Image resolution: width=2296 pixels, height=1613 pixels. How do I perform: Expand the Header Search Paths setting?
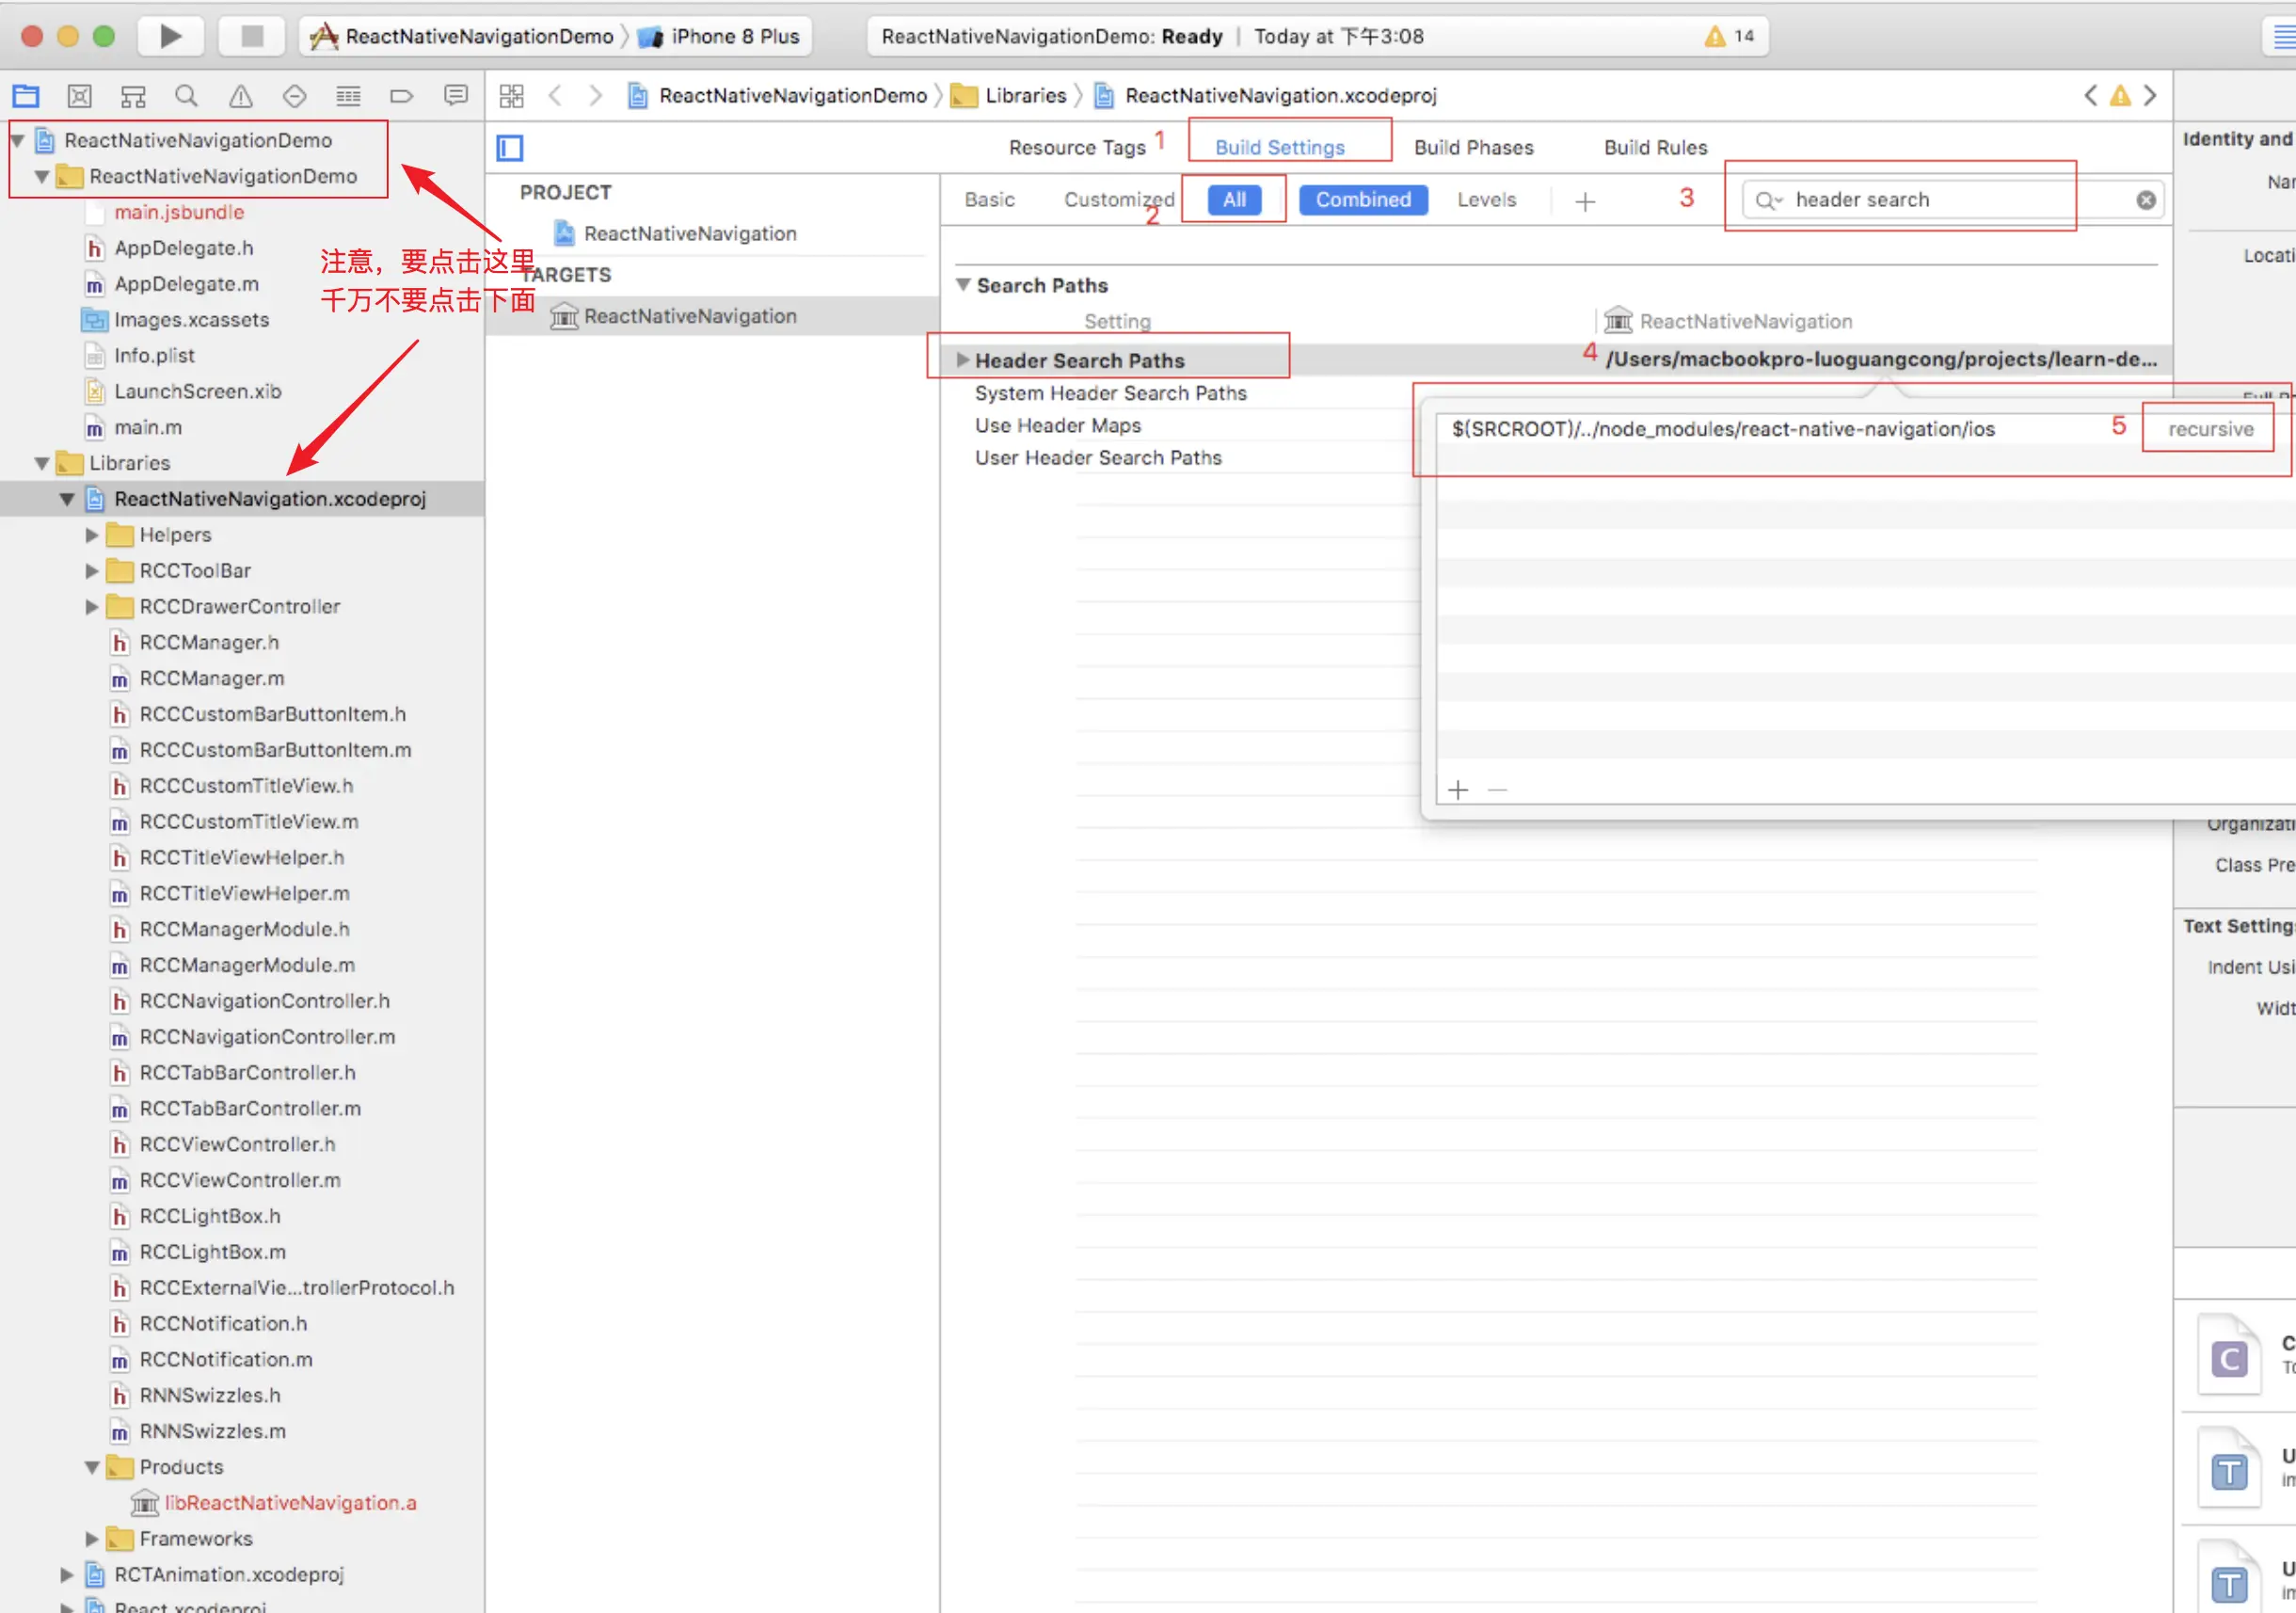[962, 360]
